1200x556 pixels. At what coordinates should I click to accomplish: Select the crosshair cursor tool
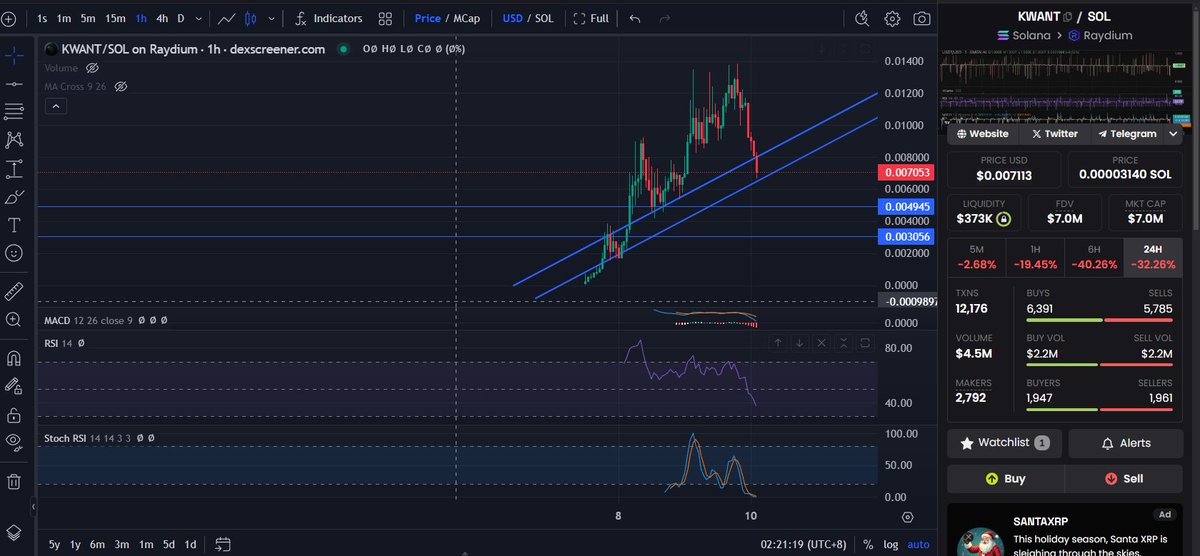click(x=14, y=54)
